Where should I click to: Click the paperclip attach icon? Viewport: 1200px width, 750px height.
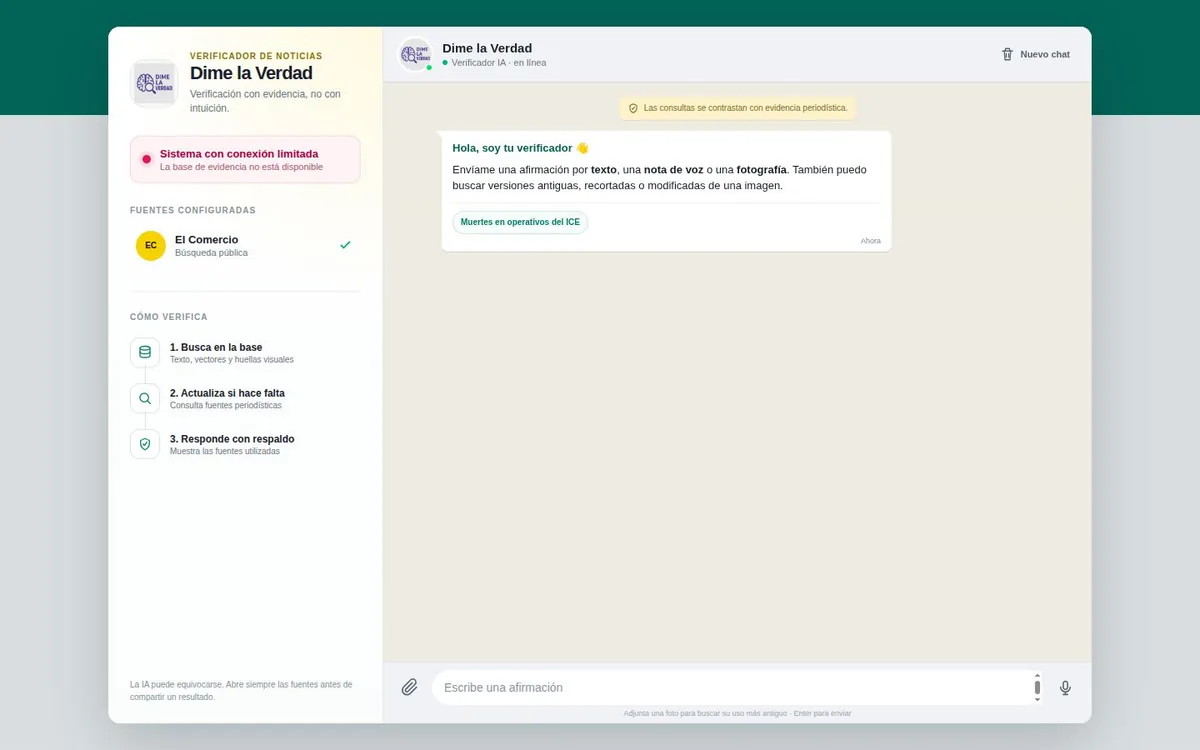[409, 687]
